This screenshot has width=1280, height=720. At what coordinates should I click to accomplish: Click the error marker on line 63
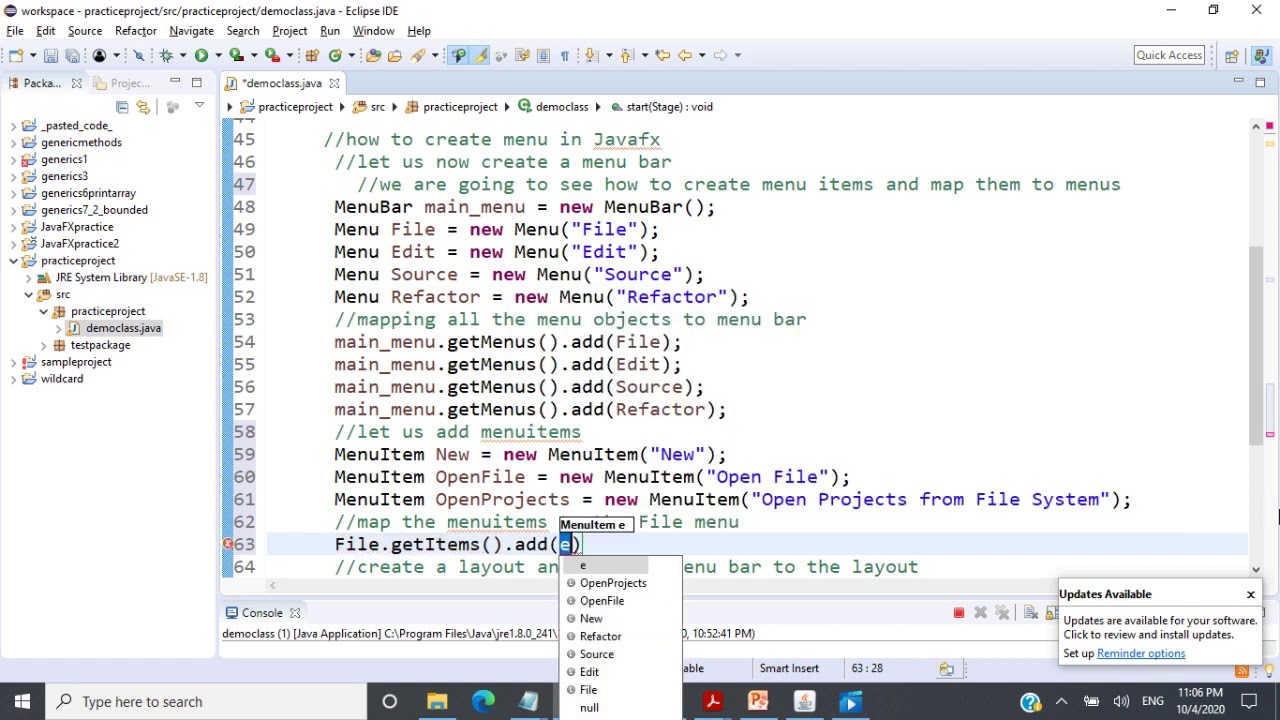tap(228, 544)
